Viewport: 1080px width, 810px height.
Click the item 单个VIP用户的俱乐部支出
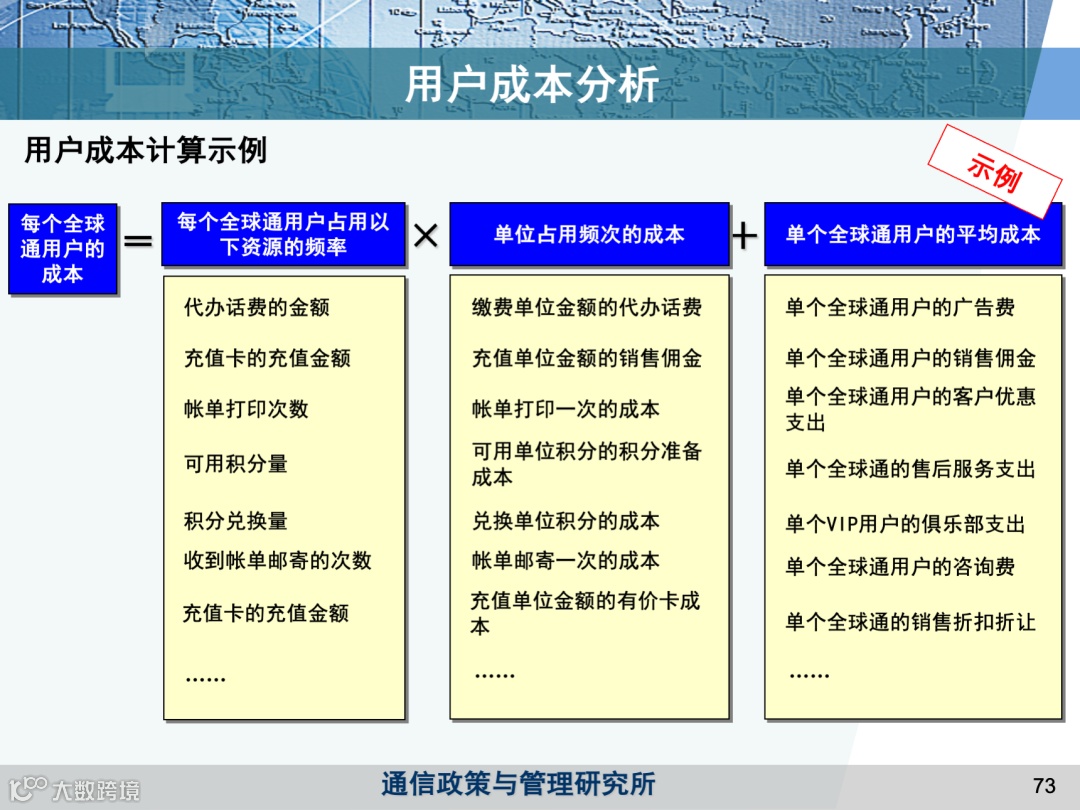coord(905,524)
